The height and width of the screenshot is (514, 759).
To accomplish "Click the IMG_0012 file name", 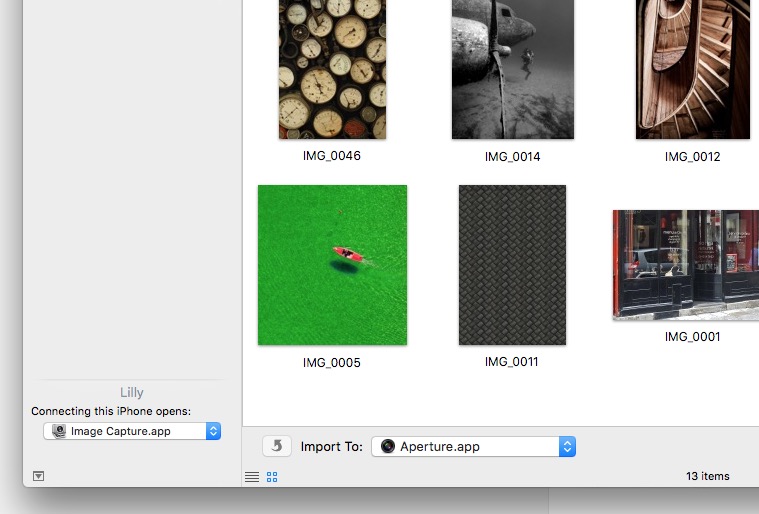I will [x=693, y=157].
